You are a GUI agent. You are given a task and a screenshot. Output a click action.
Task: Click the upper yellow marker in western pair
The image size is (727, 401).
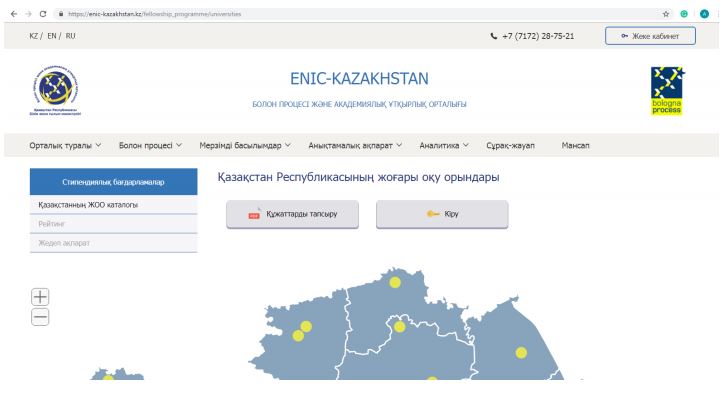(x=306, y=326)
